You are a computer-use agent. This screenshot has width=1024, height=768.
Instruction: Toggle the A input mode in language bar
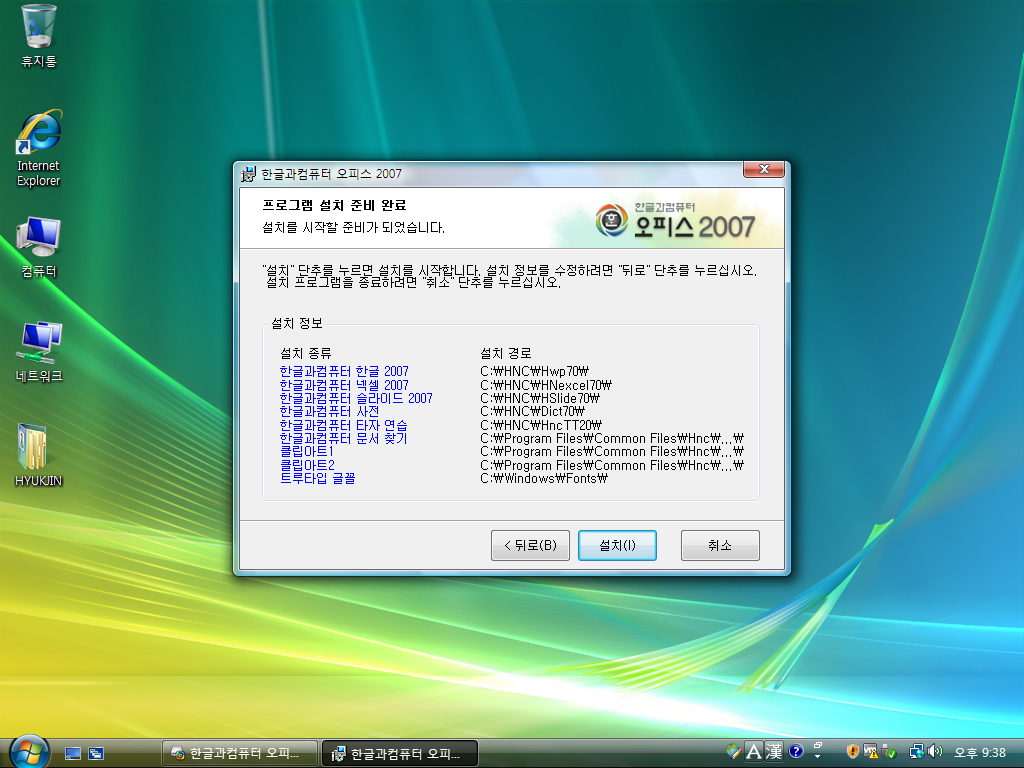click(754, 752)
